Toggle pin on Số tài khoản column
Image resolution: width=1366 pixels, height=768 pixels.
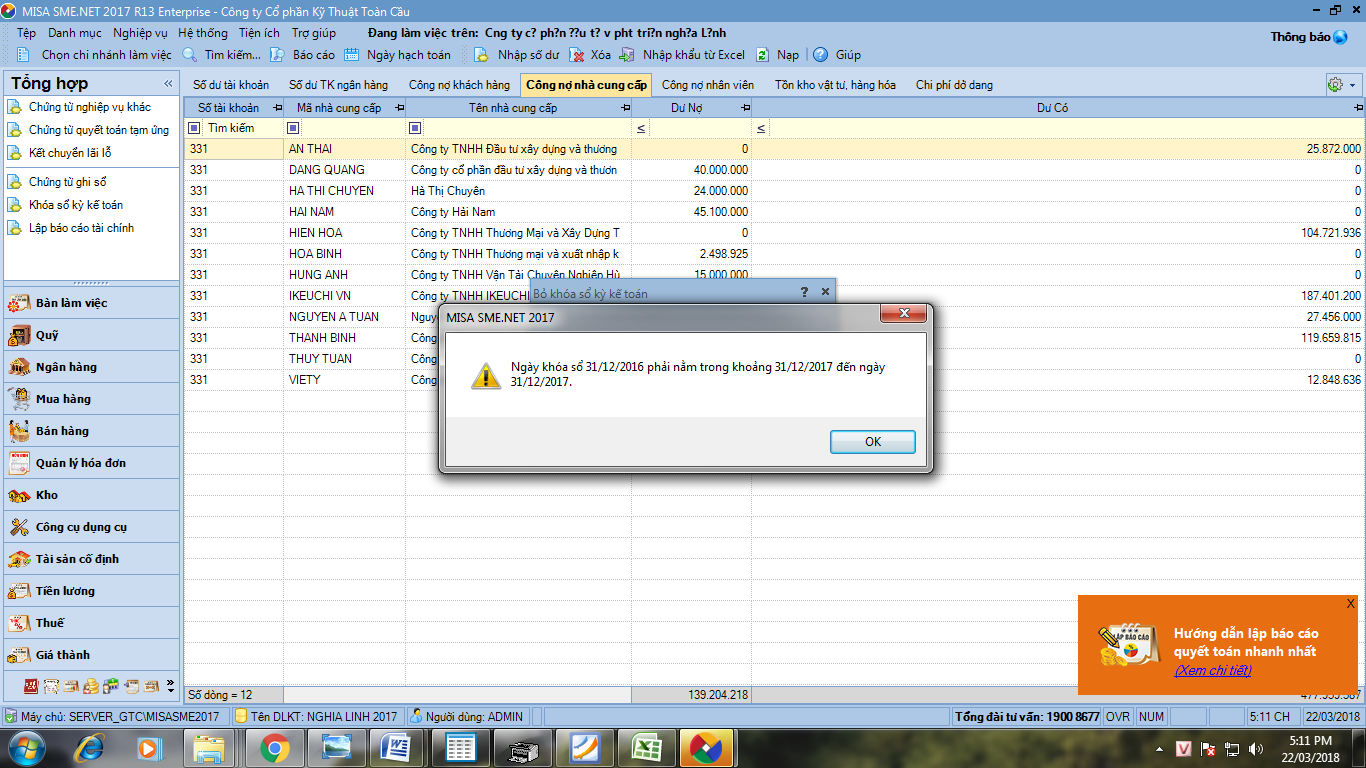[x=277, y=108]
